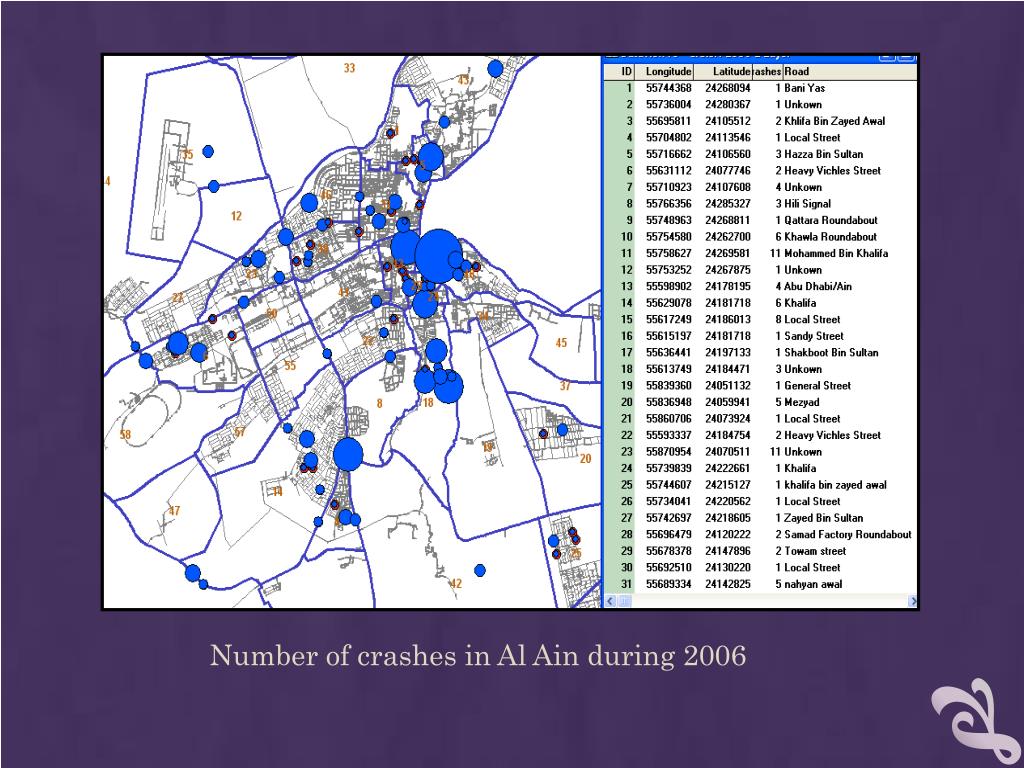
Task: Select row 29 Towam street
Action: [761, 551]
